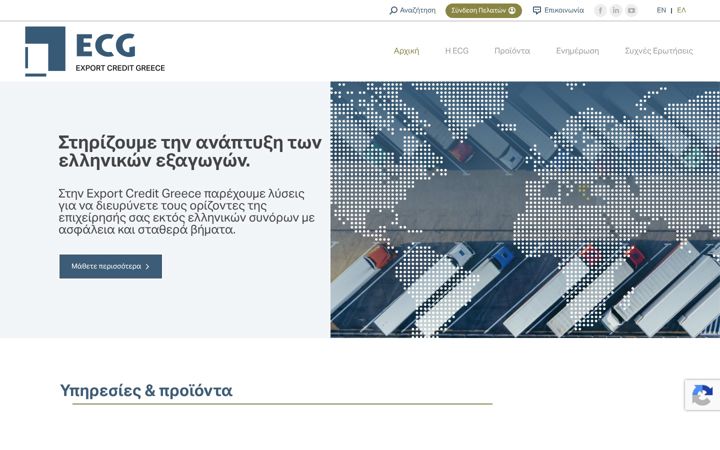Click the Σύνδεση Πελατών login button

pos(484,11)
